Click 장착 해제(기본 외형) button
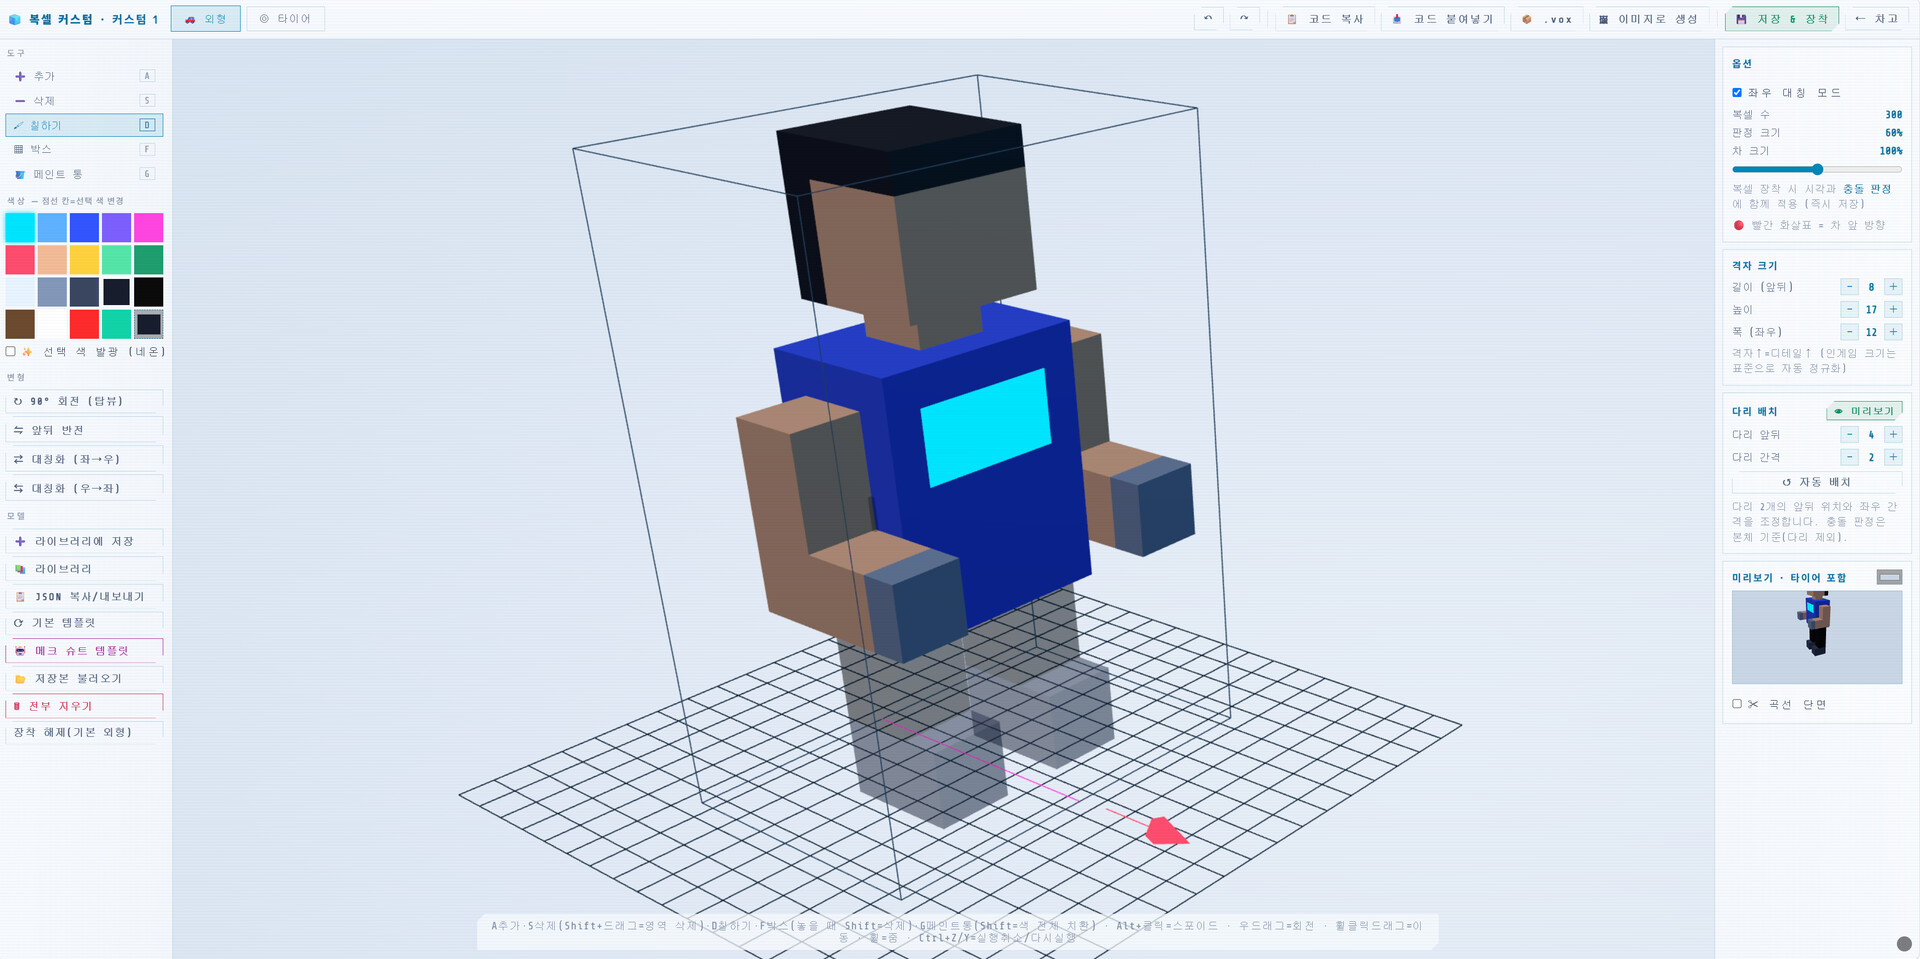The image size is (1920, 959). point(84,732)
